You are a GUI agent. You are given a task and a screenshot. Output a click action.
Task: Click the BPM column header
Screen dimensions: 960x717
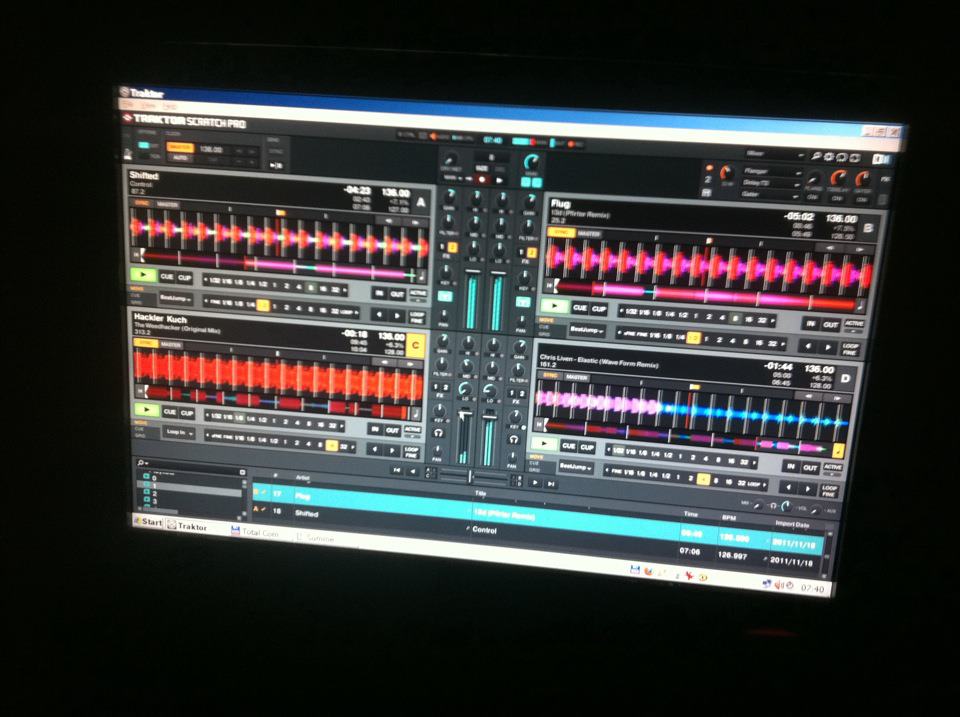point(728,517)
